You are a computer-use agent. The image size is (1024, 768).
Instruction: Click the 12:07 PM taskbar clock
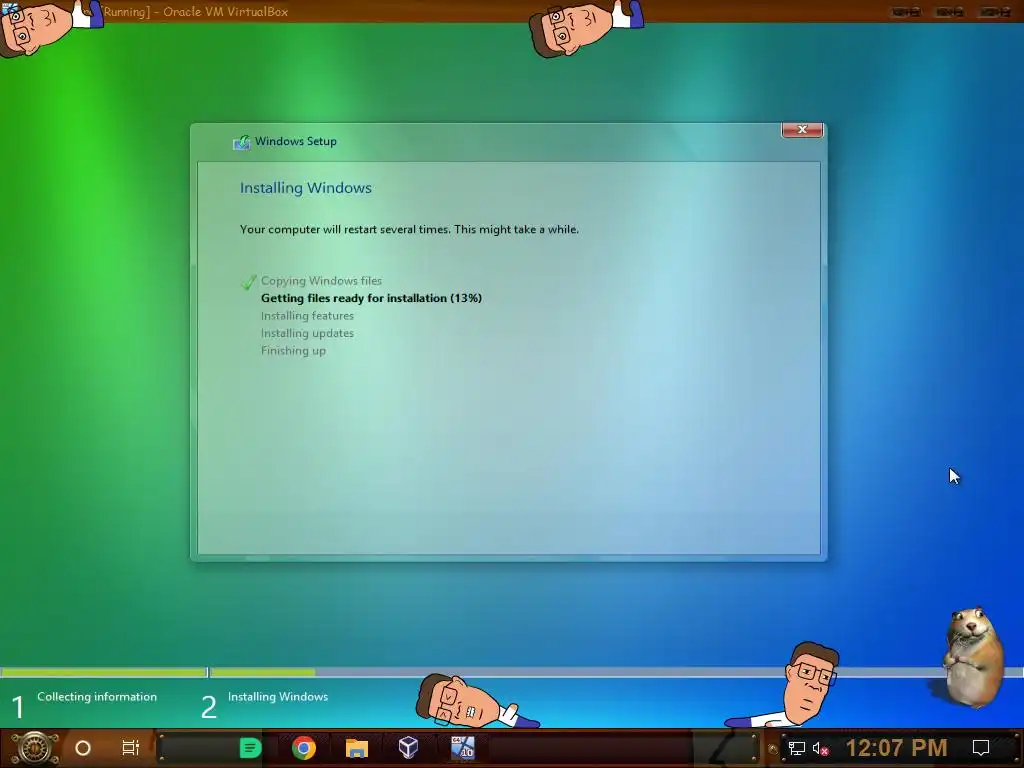click(x=896, y=748)
